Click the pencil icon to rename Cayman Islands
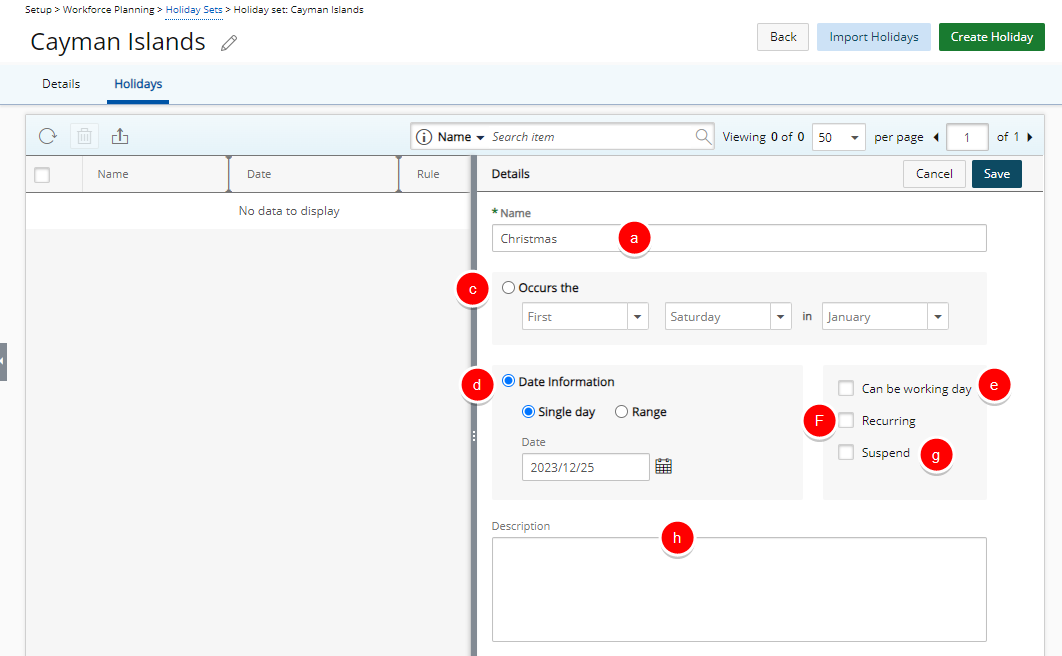The image size is (1062, 656). 229,43
